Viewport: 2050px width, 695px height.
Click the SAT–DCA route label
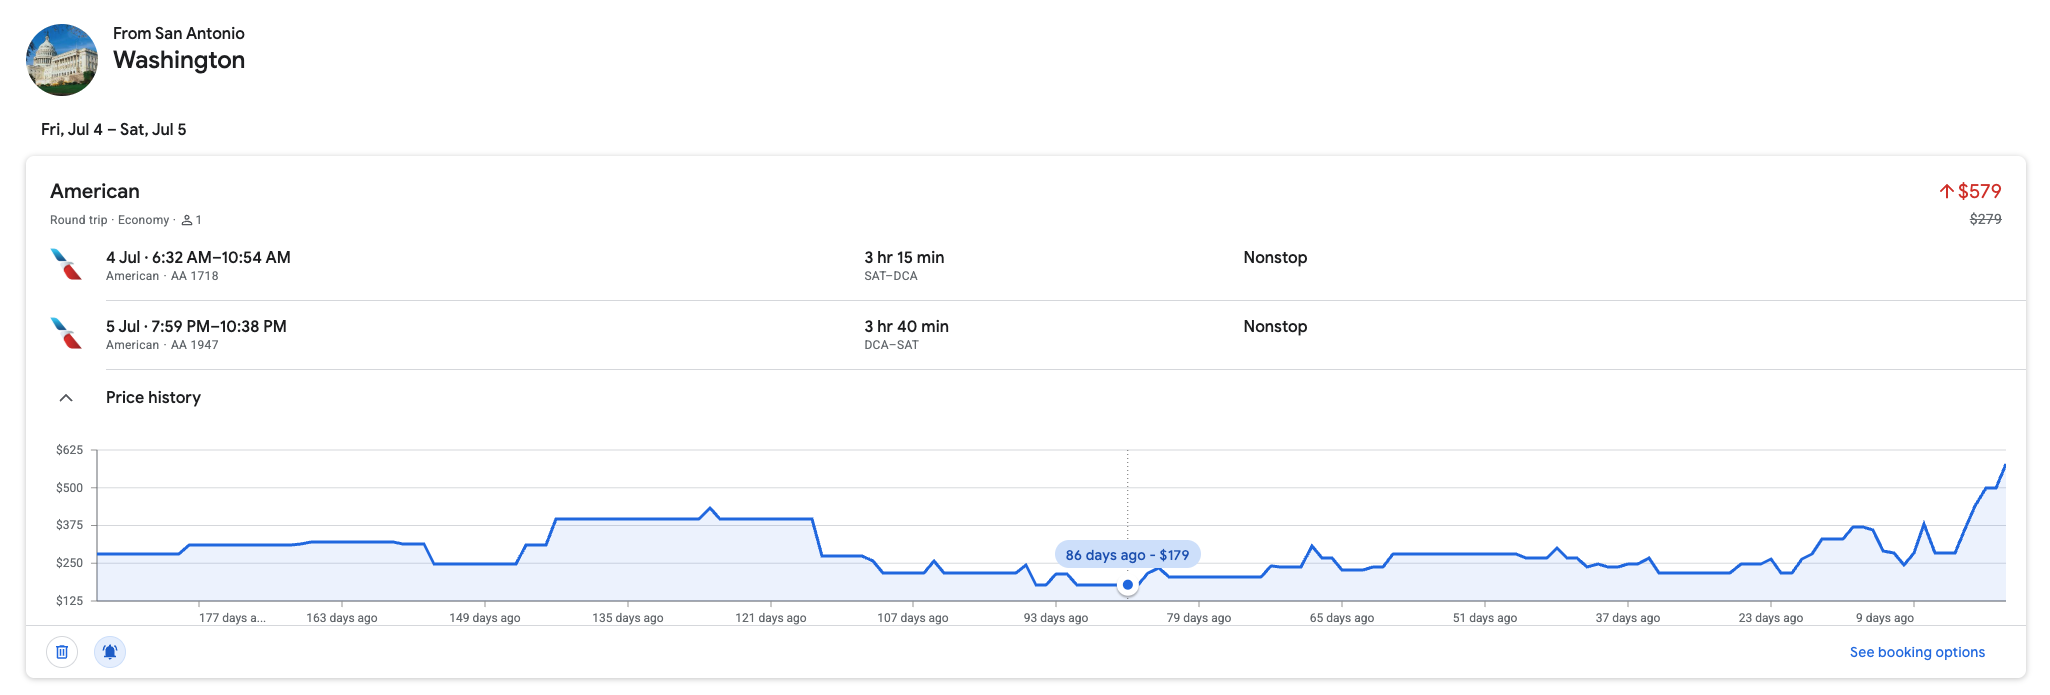[x=890, y=276]
